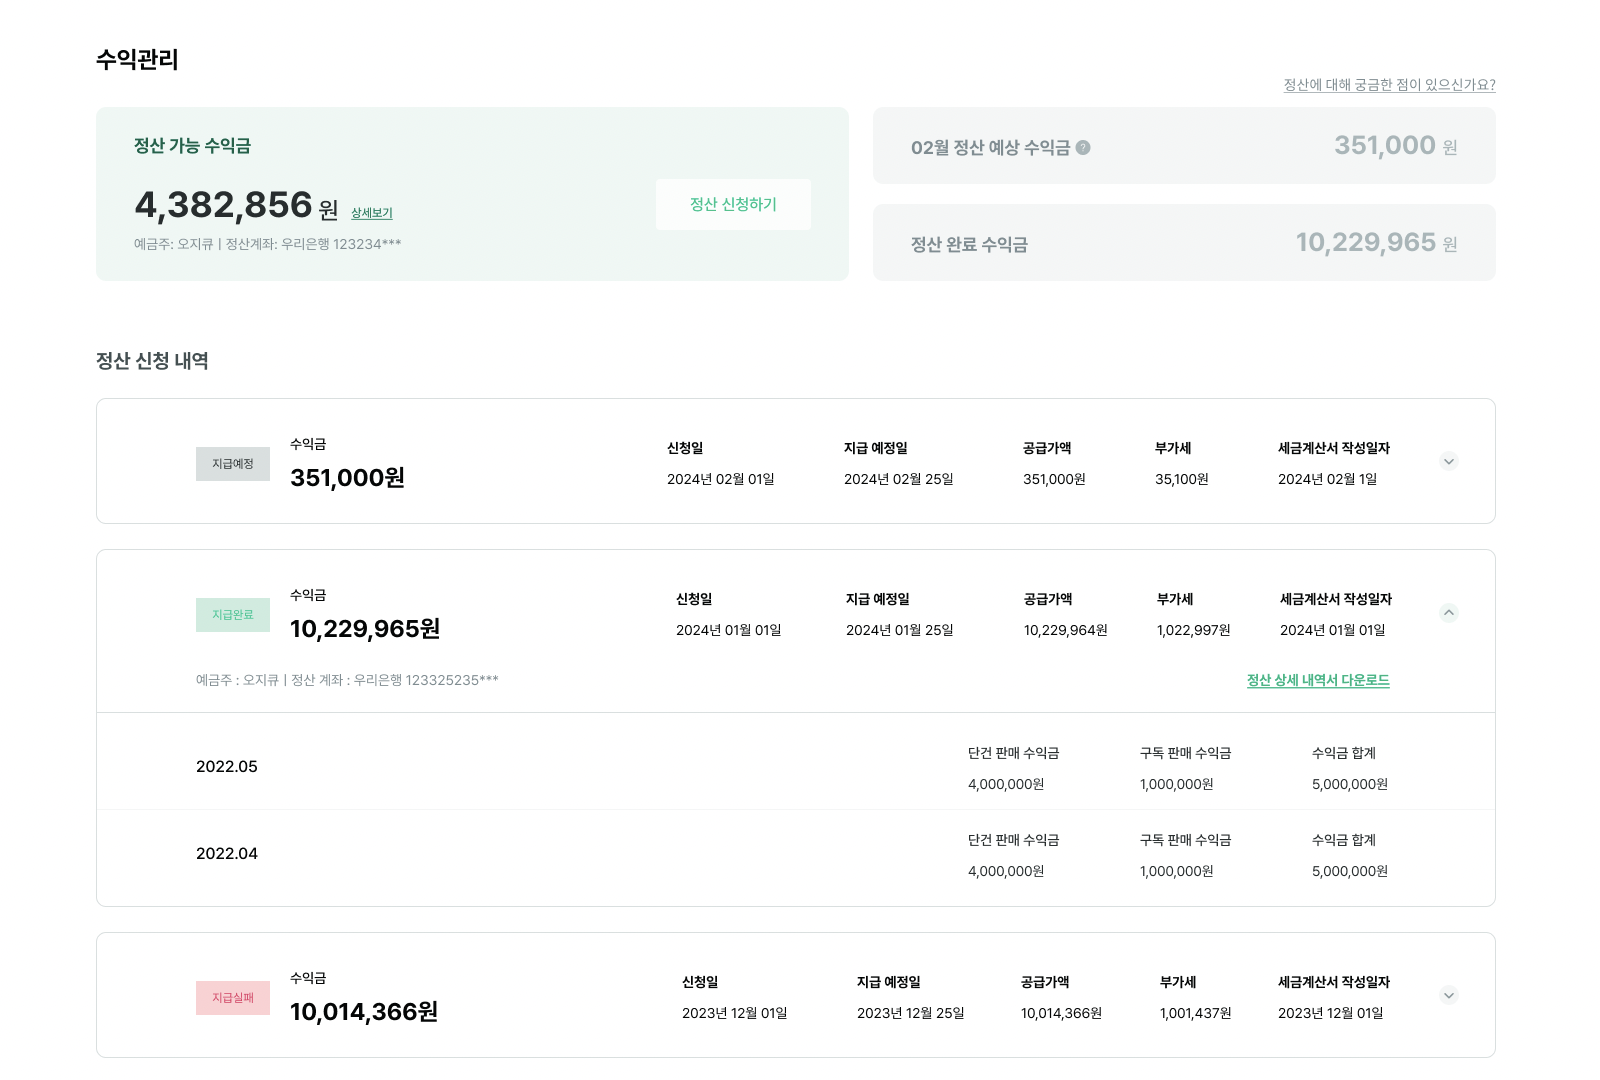Image resolution: width=1600 pixels, height=1080 pixels.
Task: Click the 수익관리 page title
Action: point(137,60)
